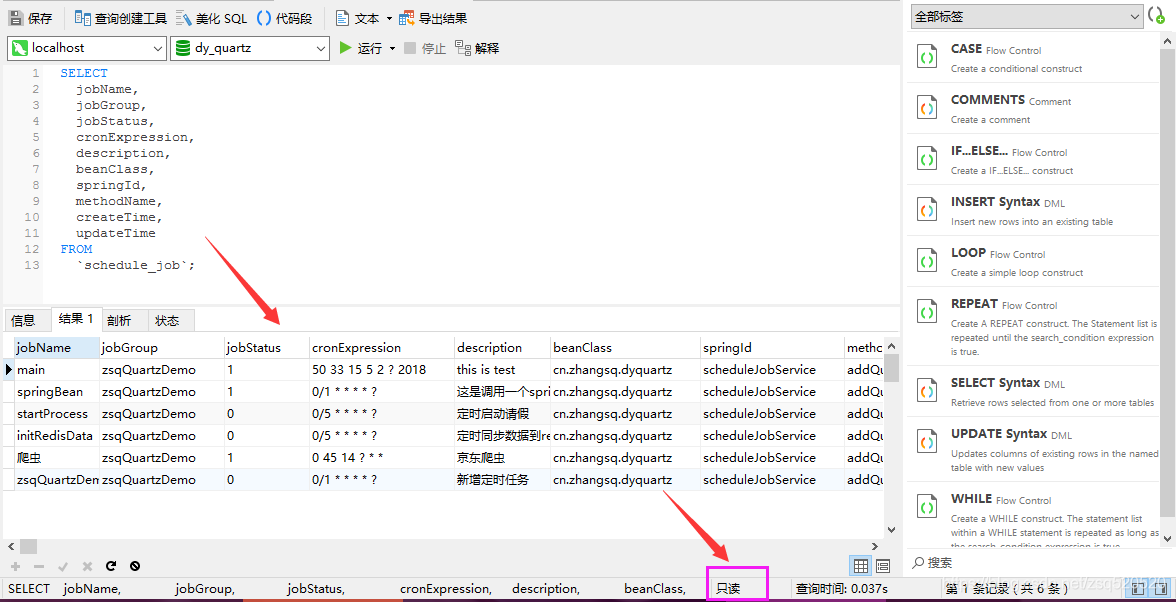
Task: Click Export Result (导出结果)
Action: pyautogui.click(x=432, y=18)
